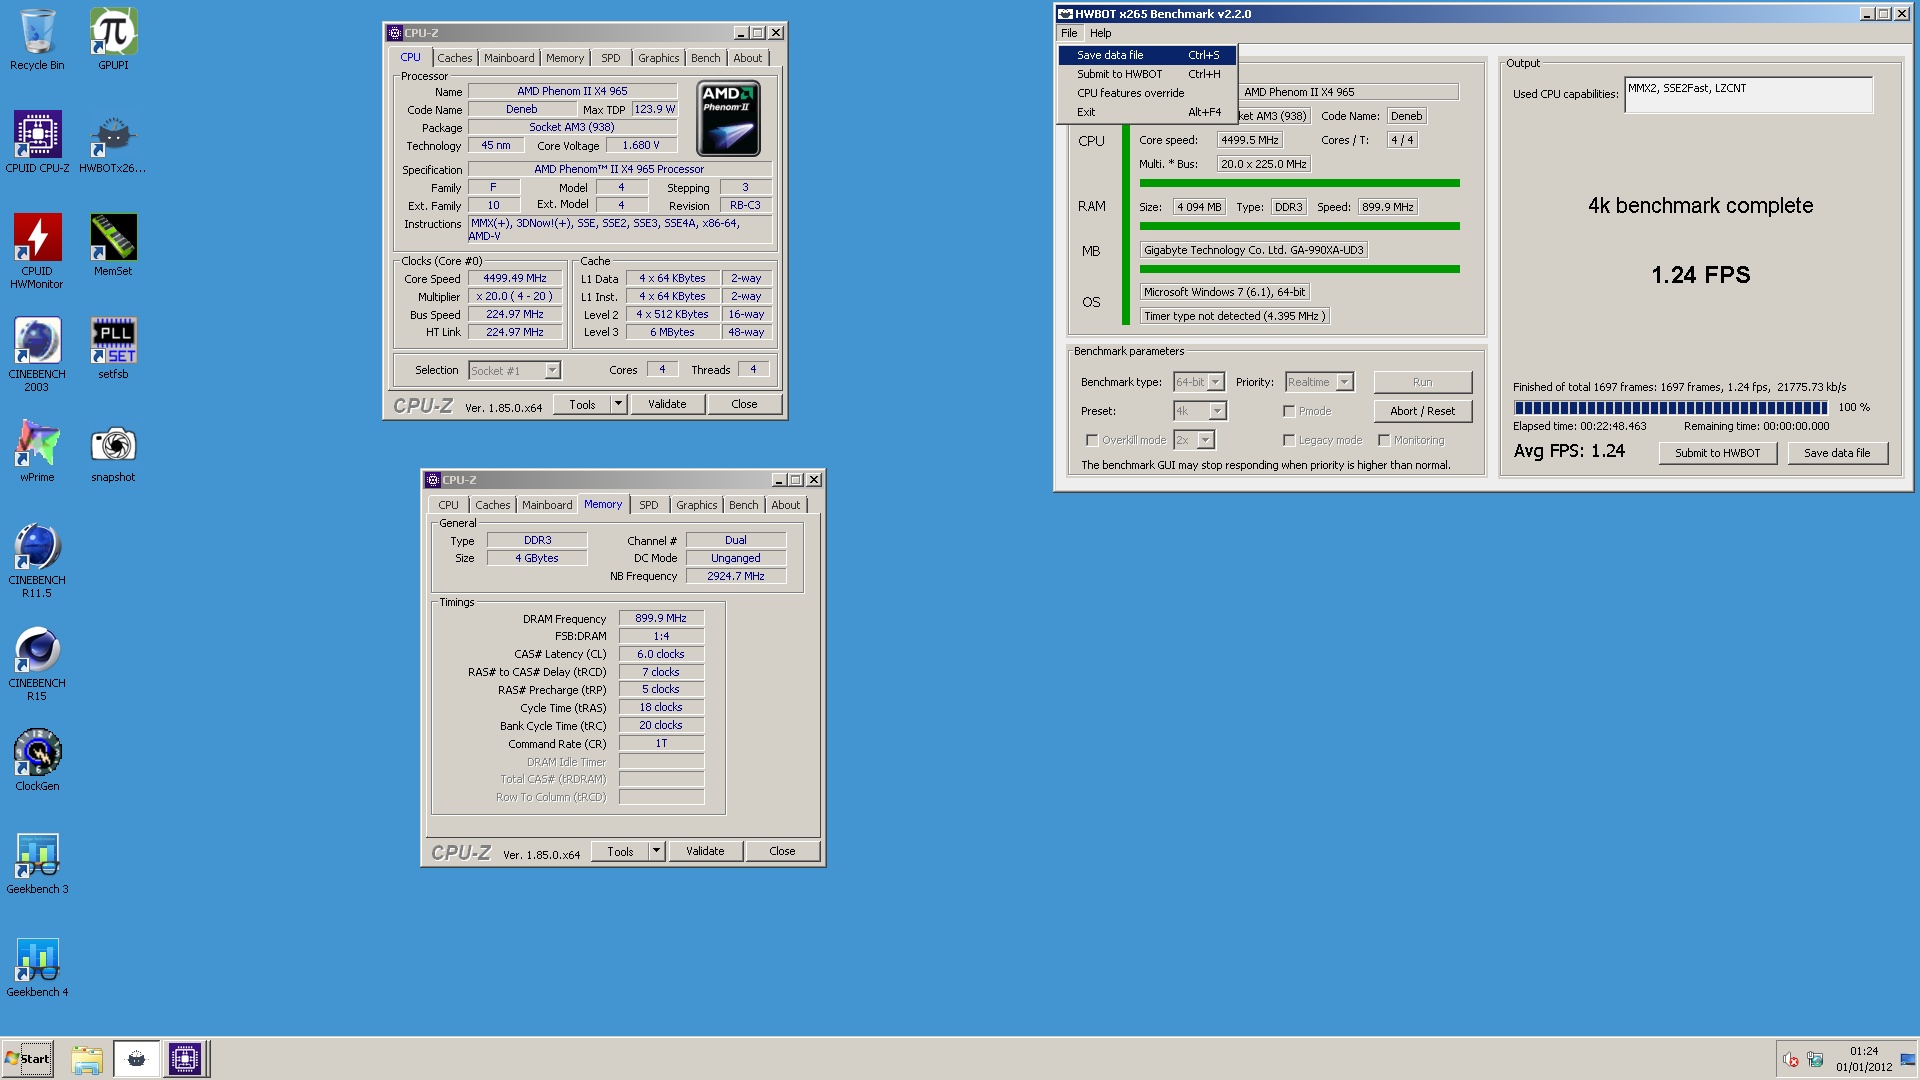The height and width of the screenshot is (1080, 1920).
Task: Select CPU features override menu entry
Action: [x=1148, y=93]
